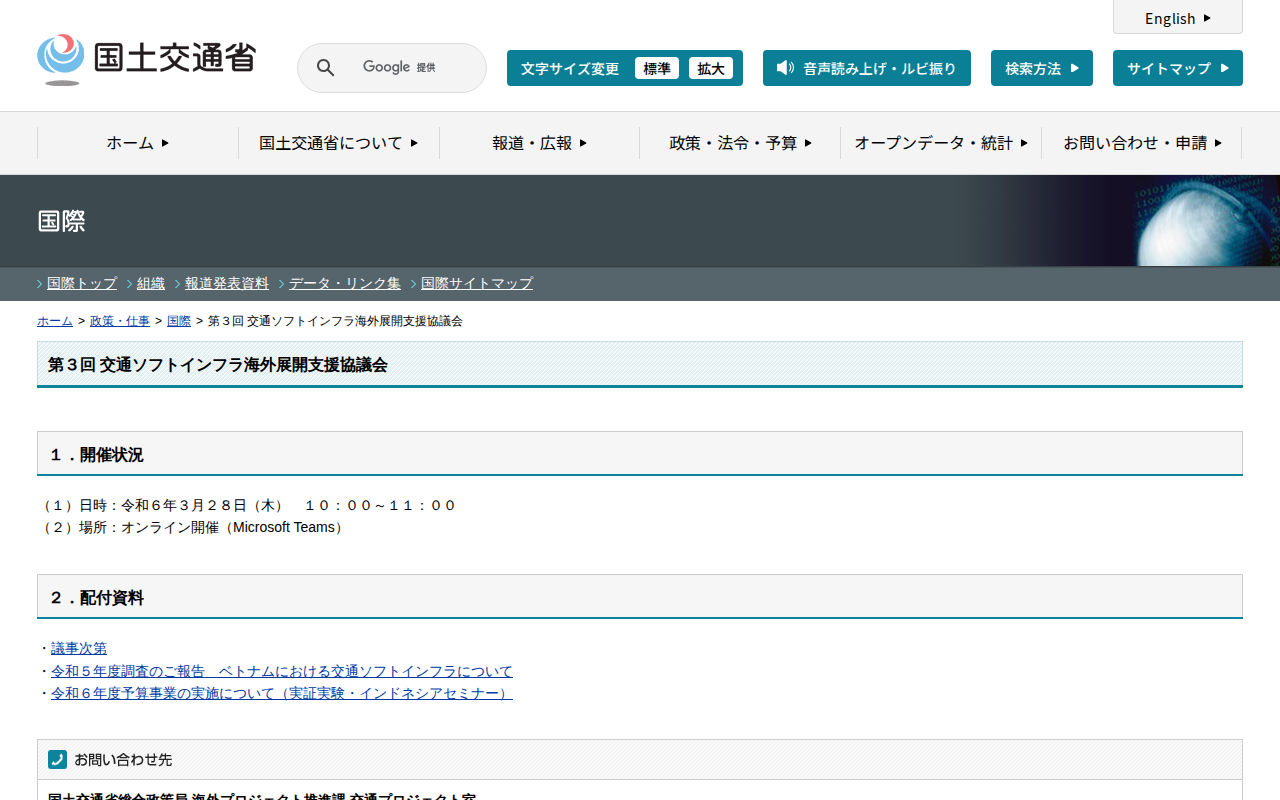Image resolution: width=1280 pixels, height=800 pixels.
Task: Expand the 国土交通省について menu
Action: [338, 143]
